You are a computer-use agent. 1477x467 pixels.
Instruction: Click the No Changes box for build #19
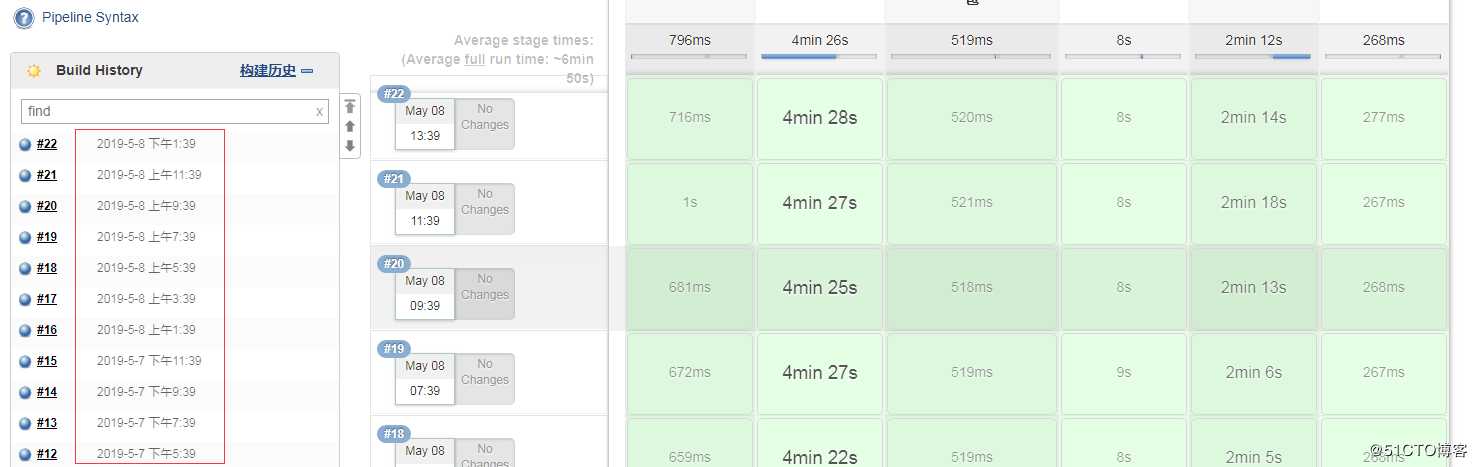[485, 380]
